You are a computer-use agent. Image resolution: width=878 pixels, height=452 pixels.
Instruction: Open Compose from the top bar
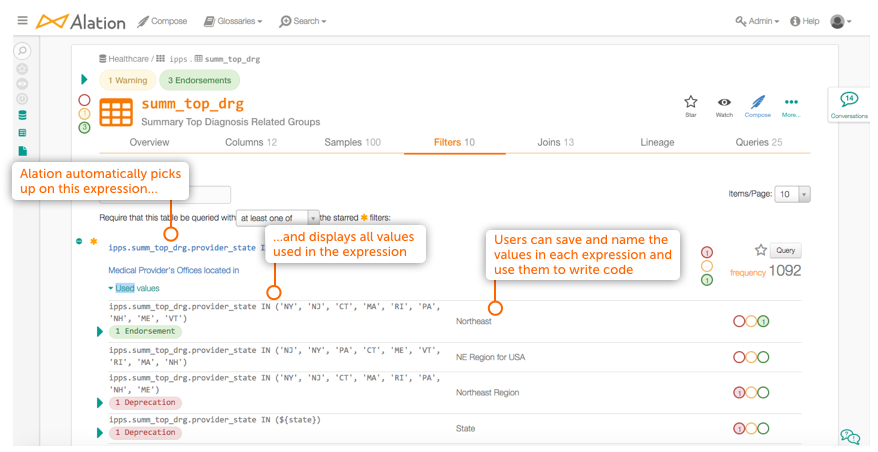pos(162,21)
